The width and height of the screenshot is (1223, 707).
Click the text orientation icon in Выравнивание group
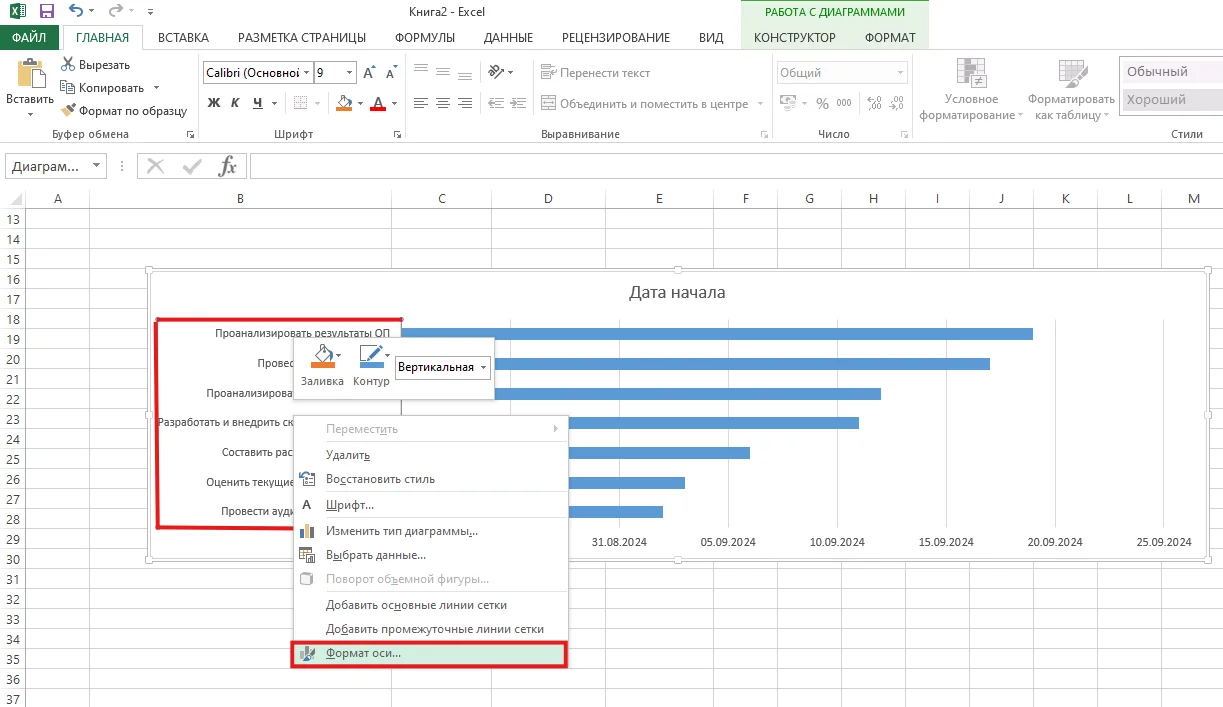tap(497, 73)
